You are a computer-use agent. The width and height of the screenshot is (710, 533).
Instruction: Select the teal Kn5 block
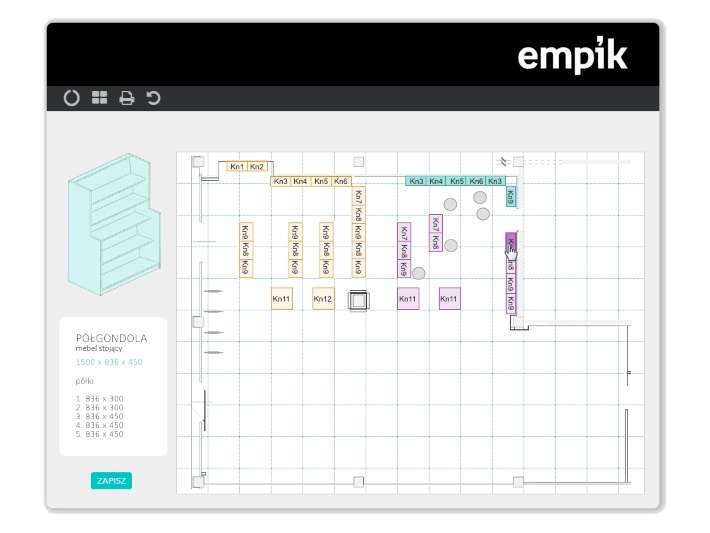click(x=457, y=181)
